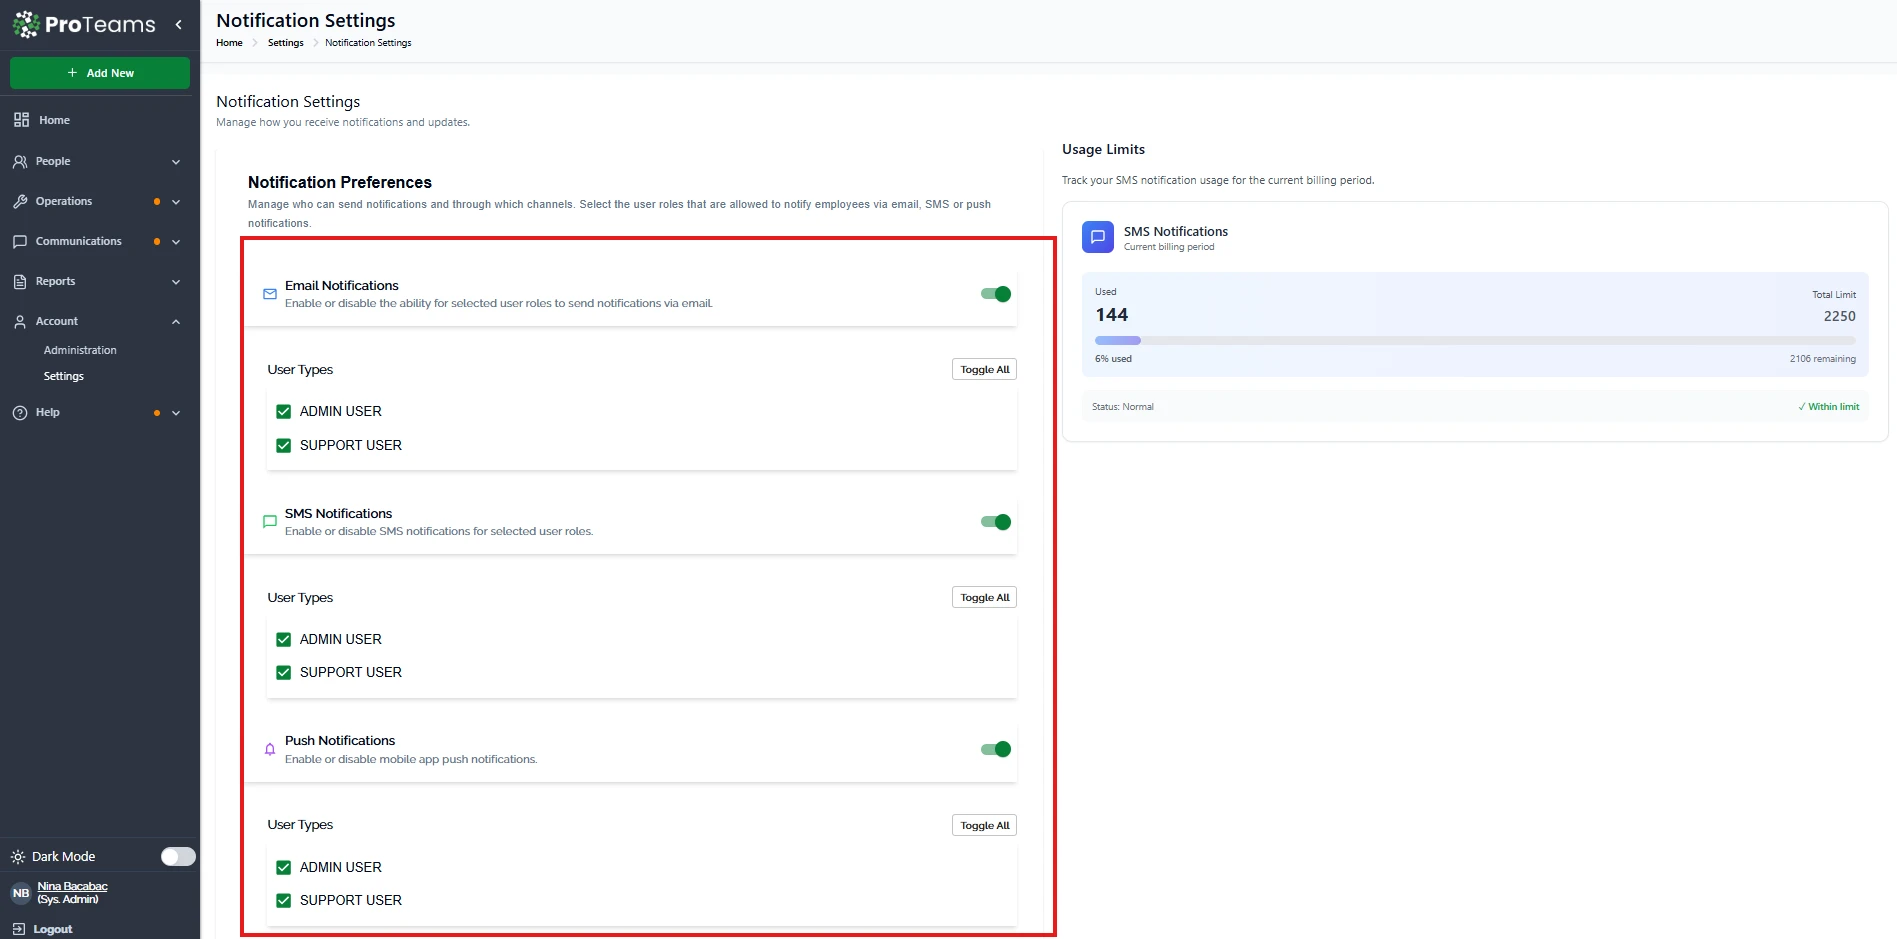The height and width of the screenshot is (939, 1897).
Task: Open Administration under Account
Action: 80,350
